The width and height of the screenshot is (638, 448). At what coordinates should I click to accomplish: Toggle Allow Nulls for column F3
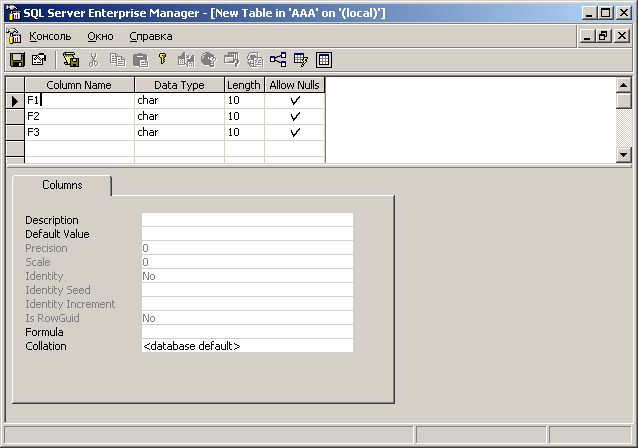295,132
